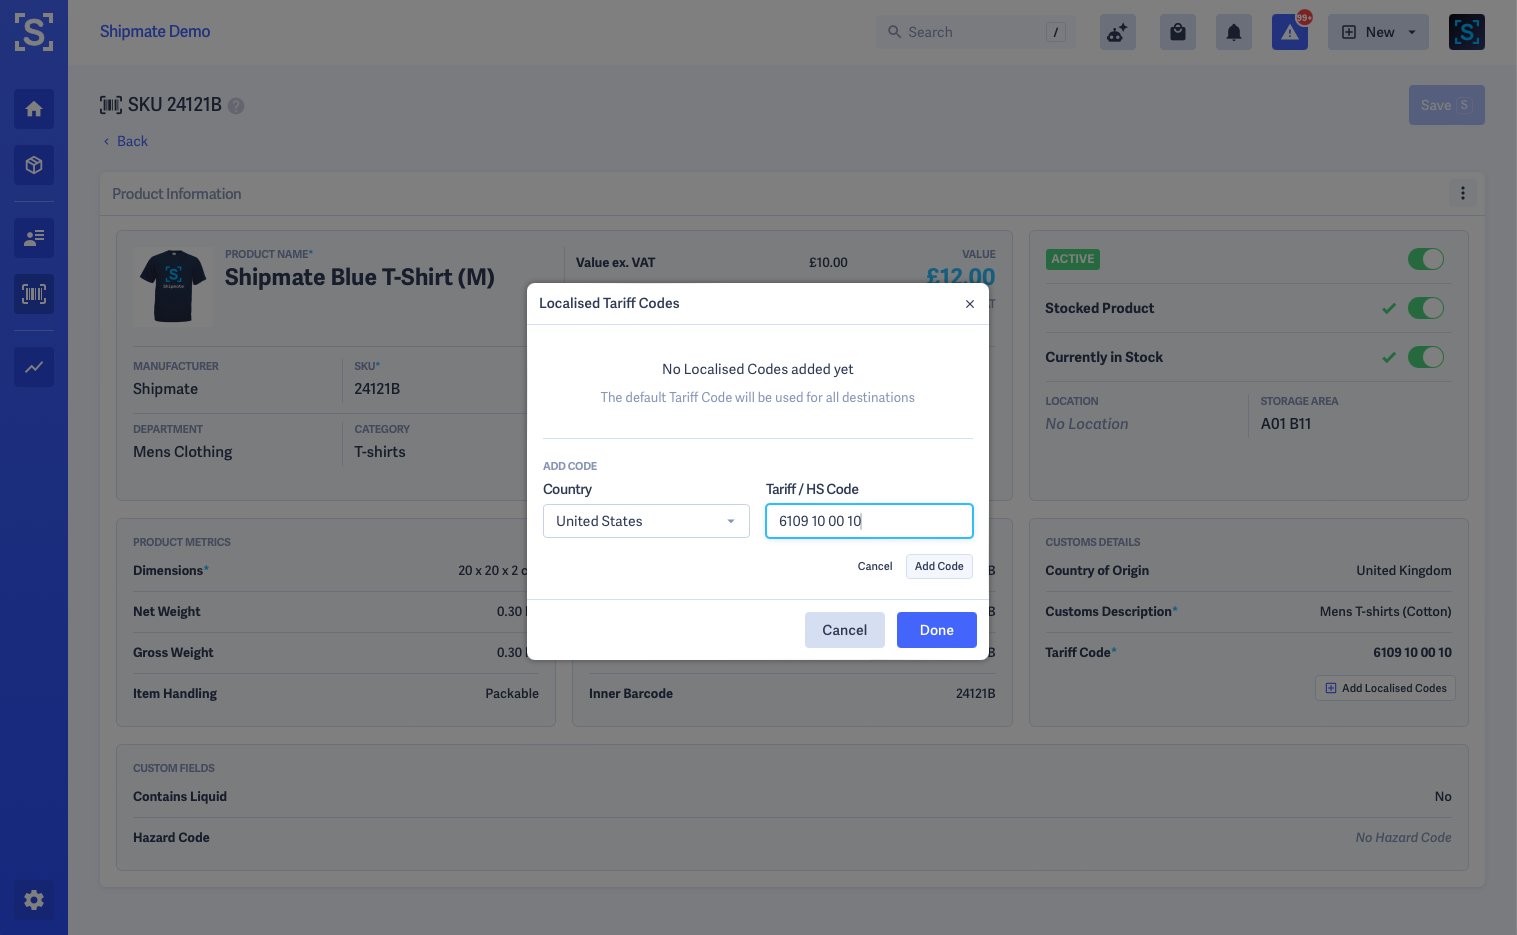Open the analytics chart icon in sidebar
Viewport: 1517px width, 935px height.
click(x=34, y=367)
